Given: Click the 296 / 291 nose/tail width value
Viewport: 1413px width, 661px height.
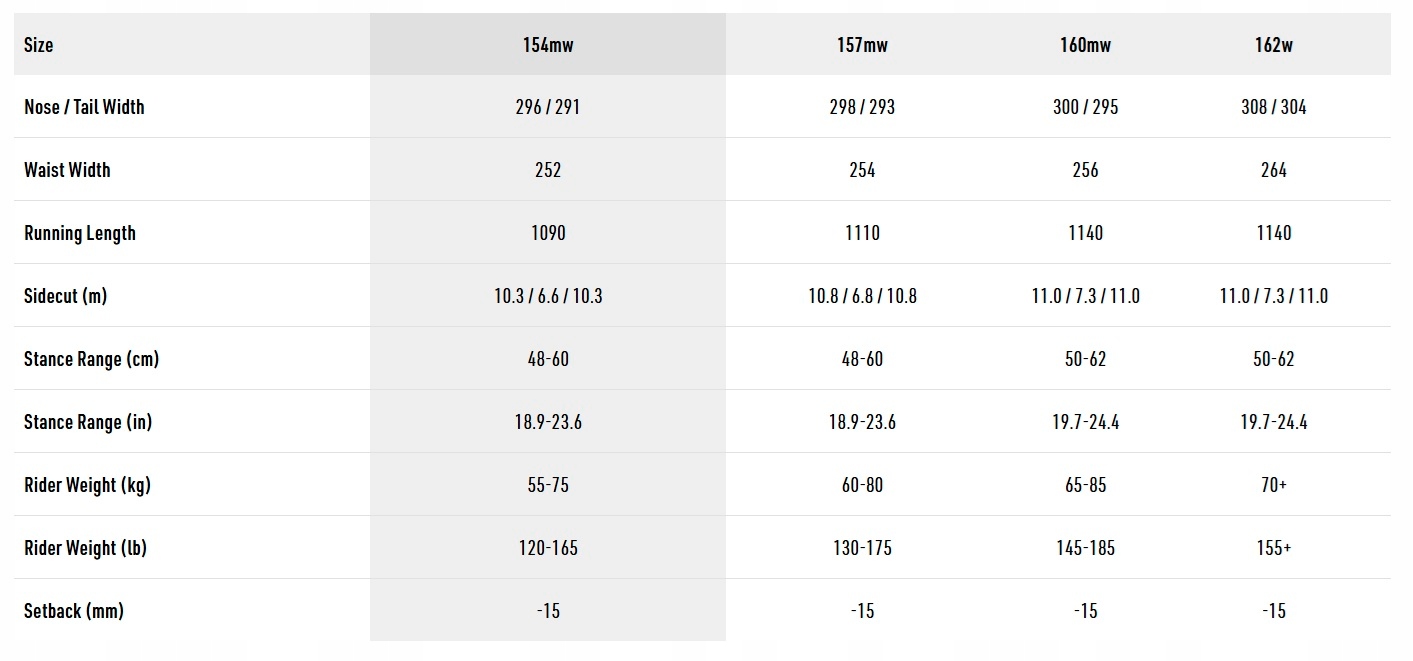Looking at the screenshot, I should [548, 107].
